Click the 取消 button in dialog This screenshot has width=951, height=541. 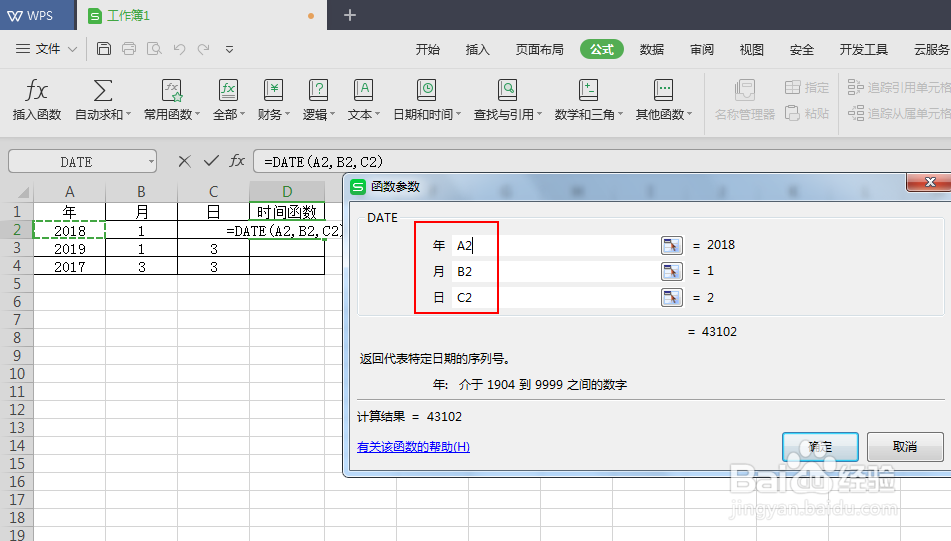pyautogui.click(x=905, y=447)
